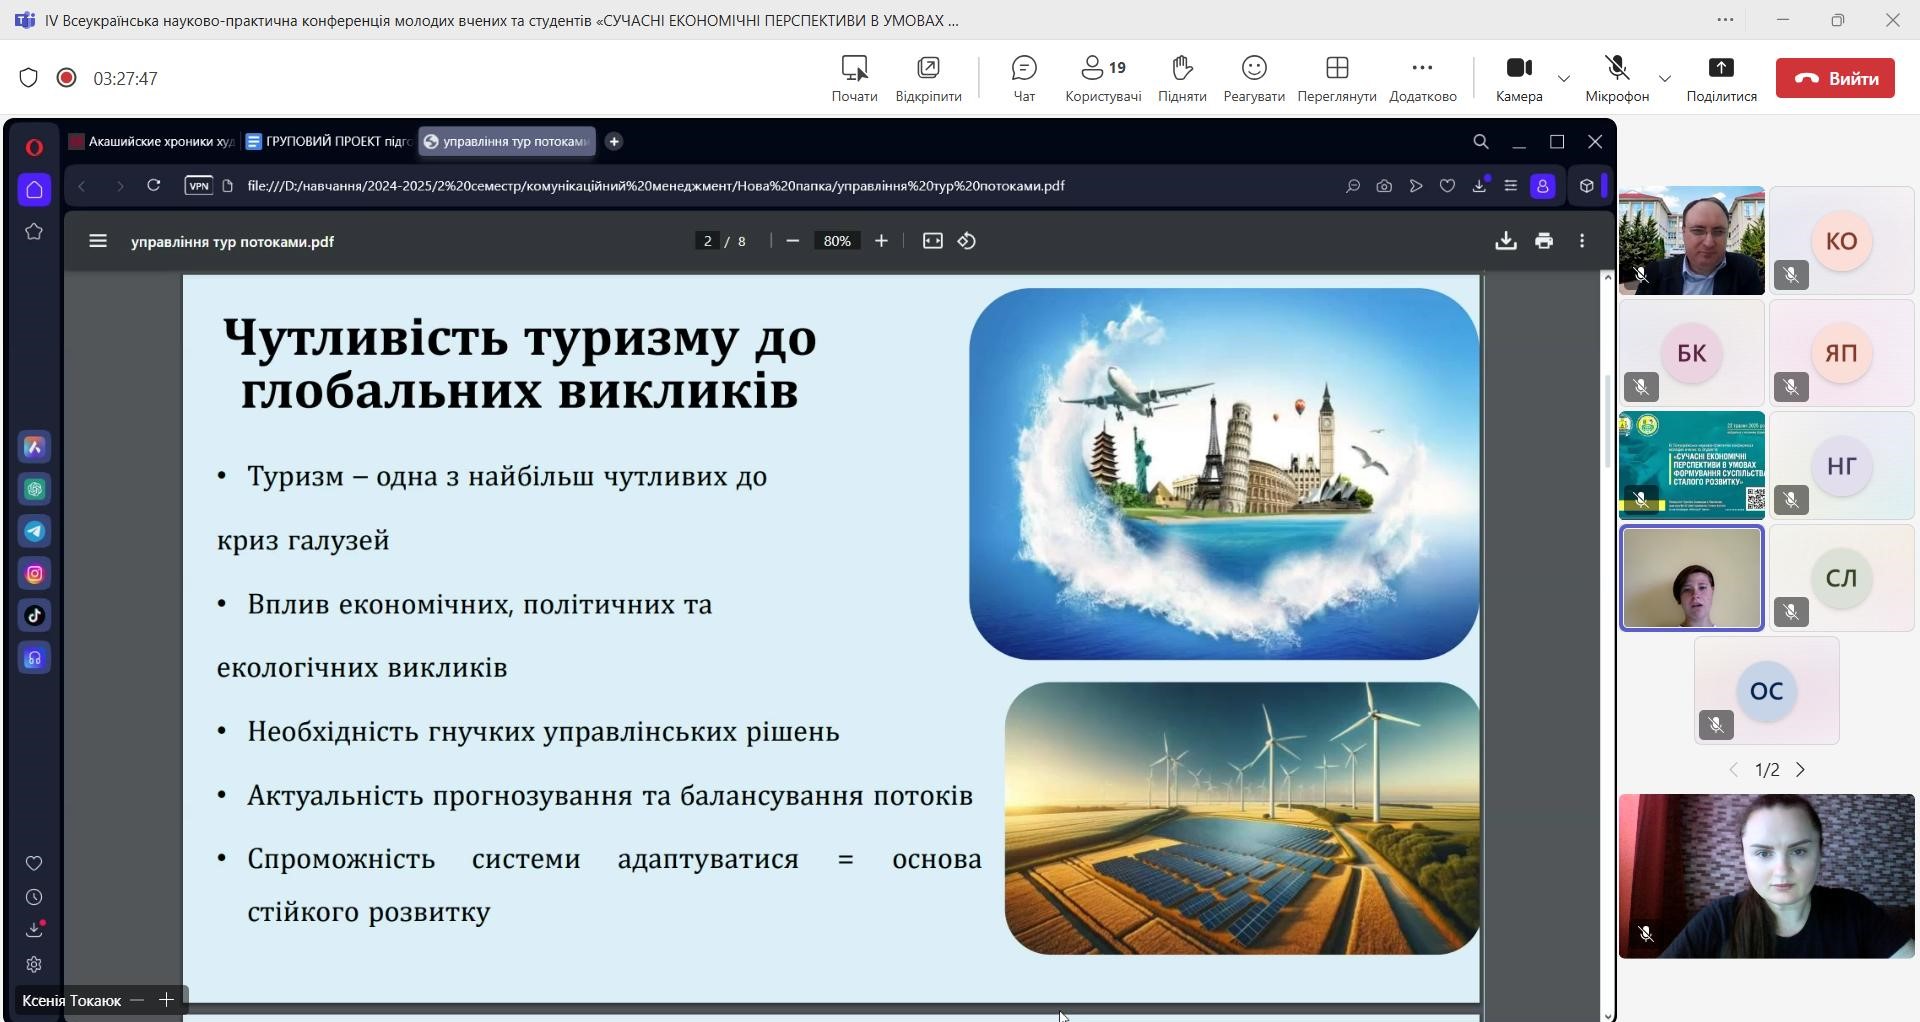Viewport: 1920px width, 1022px height.
Task: Unpin content with Відкріпити
Action: 927,78
